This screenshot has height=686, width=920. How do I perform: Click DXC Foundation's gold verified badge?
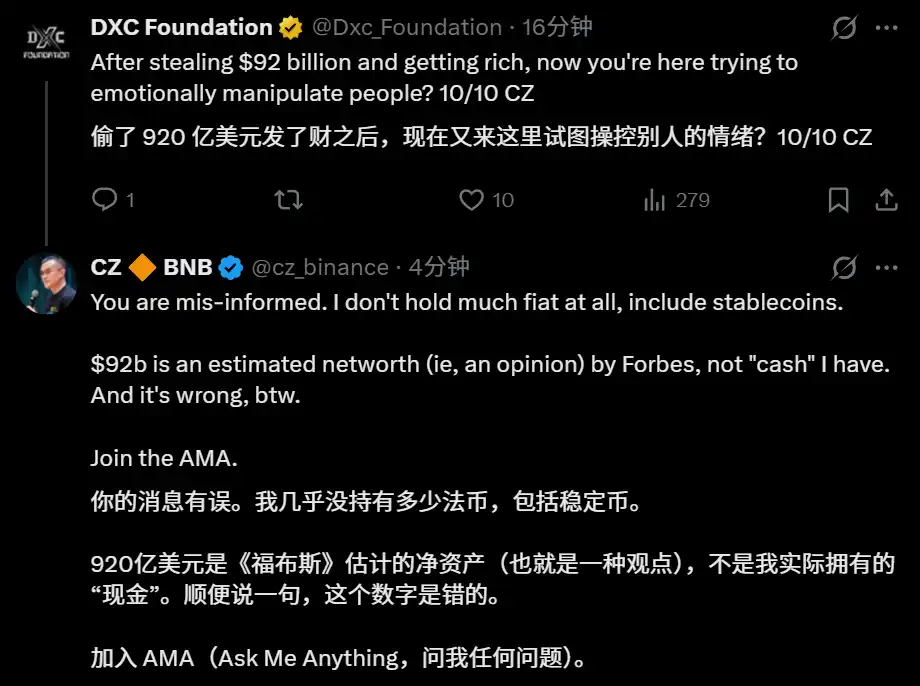pos(291,27)
